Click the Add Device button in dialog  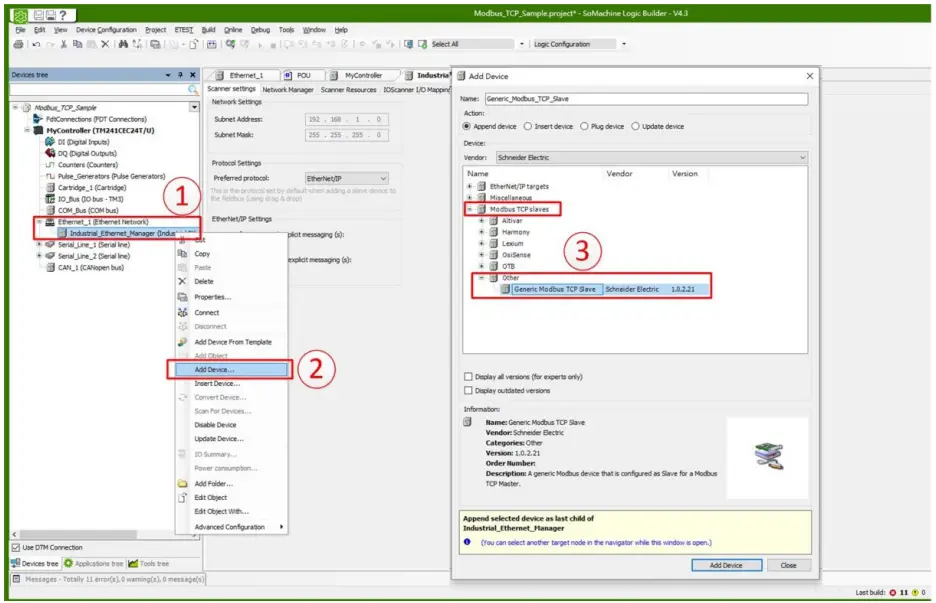pyautogui.click(x=726, y=565)
